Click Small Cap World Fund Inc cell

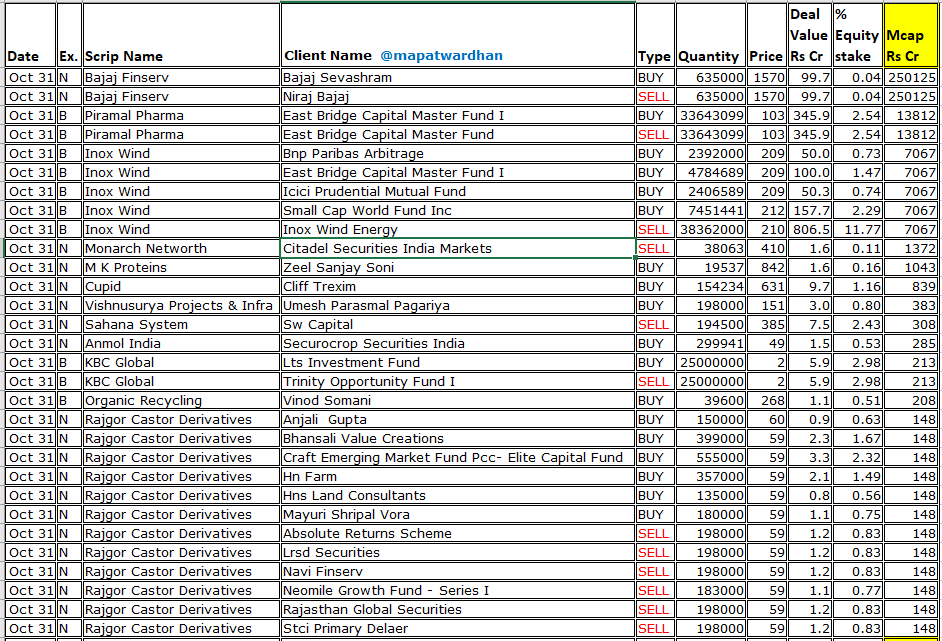coord(458,210)
